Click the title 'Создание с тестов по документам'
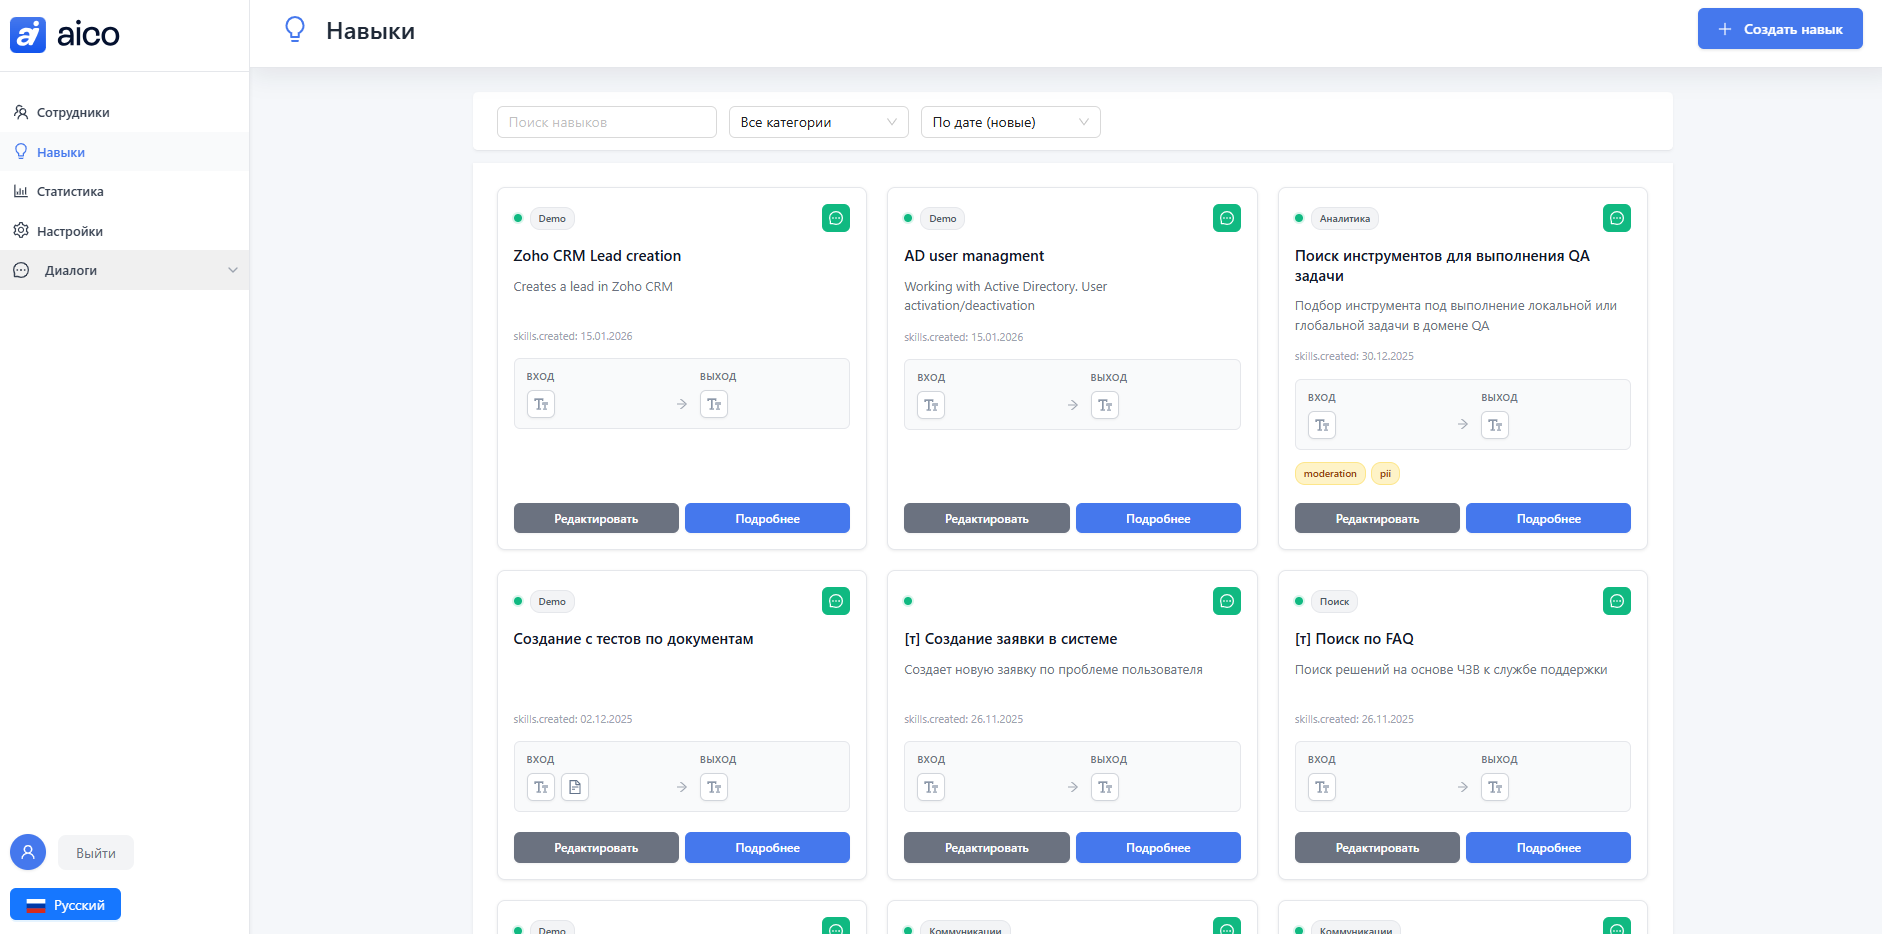Image resolution: width=1882 pixels, height=934 pixels. (633, 639)
